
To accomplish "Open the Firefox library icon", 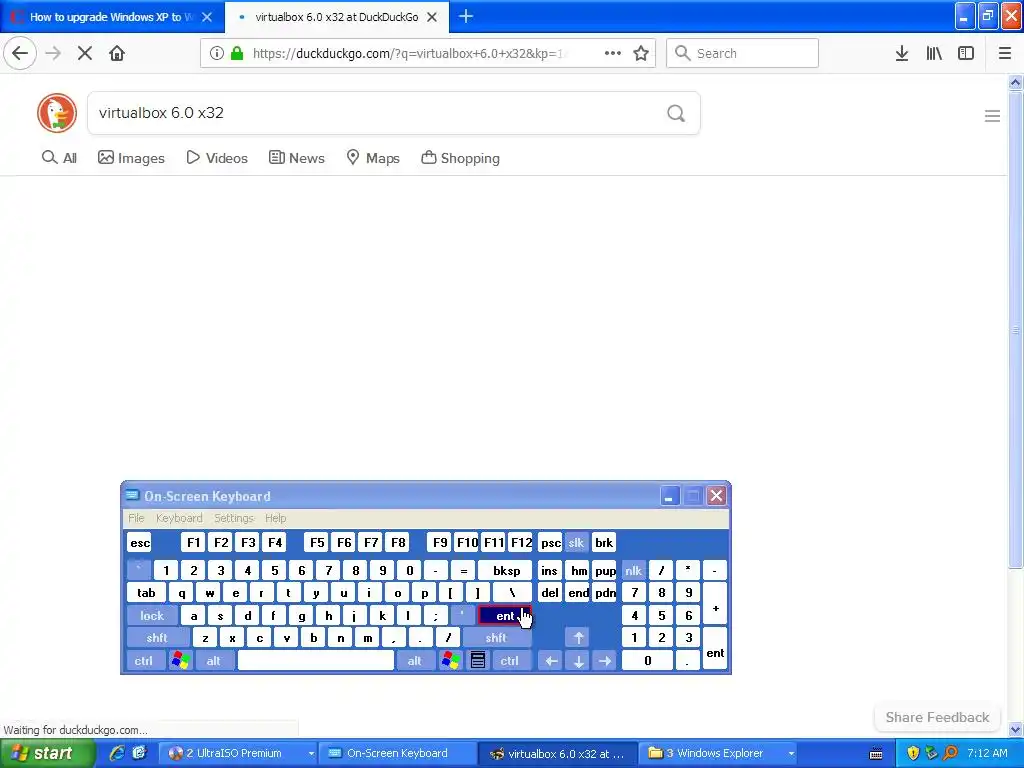I will [934, 53].
